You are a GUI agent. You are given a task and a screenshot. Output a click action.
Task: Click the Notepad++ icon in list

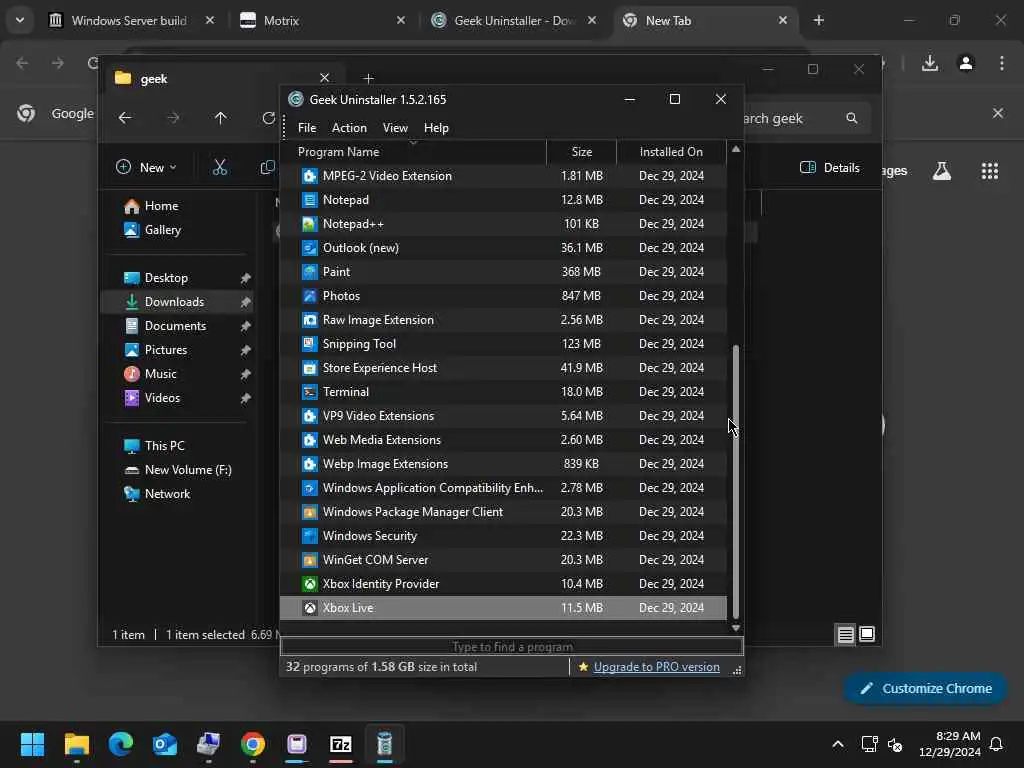tap(310, 224)
